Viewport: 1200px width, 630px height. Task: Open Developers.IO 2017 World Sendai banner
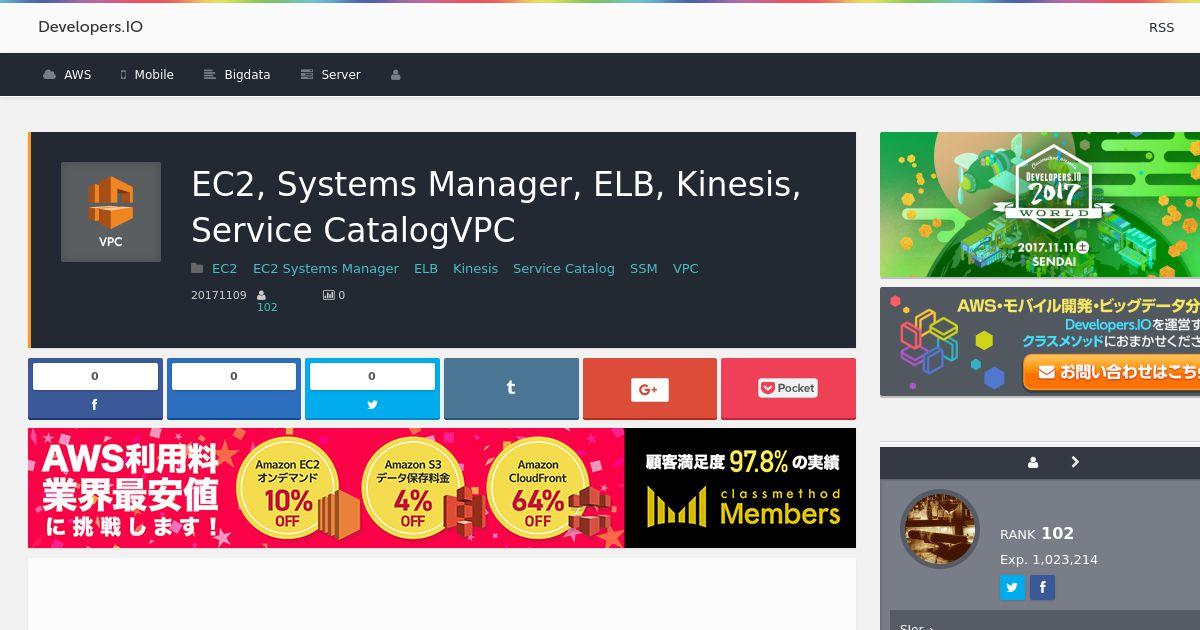(1040, 205)
